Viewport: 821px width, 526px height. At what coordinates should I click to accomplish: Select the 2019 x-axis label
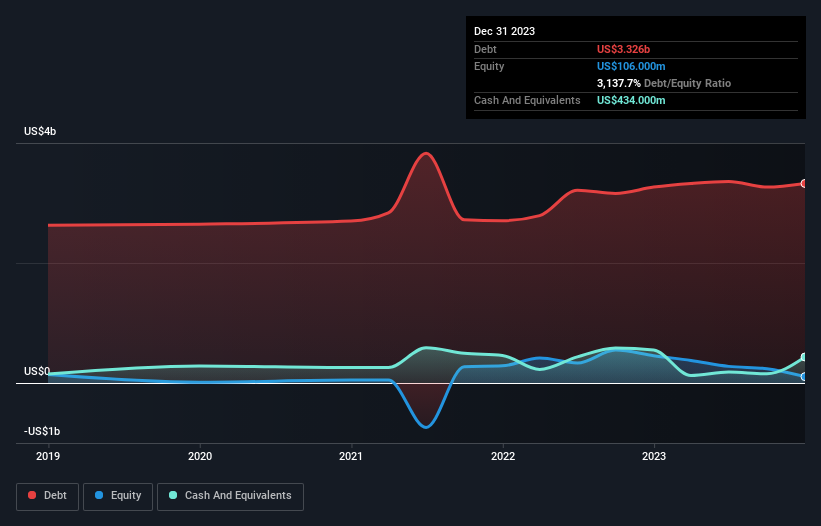pyautogui.click(x=48, y=456)
